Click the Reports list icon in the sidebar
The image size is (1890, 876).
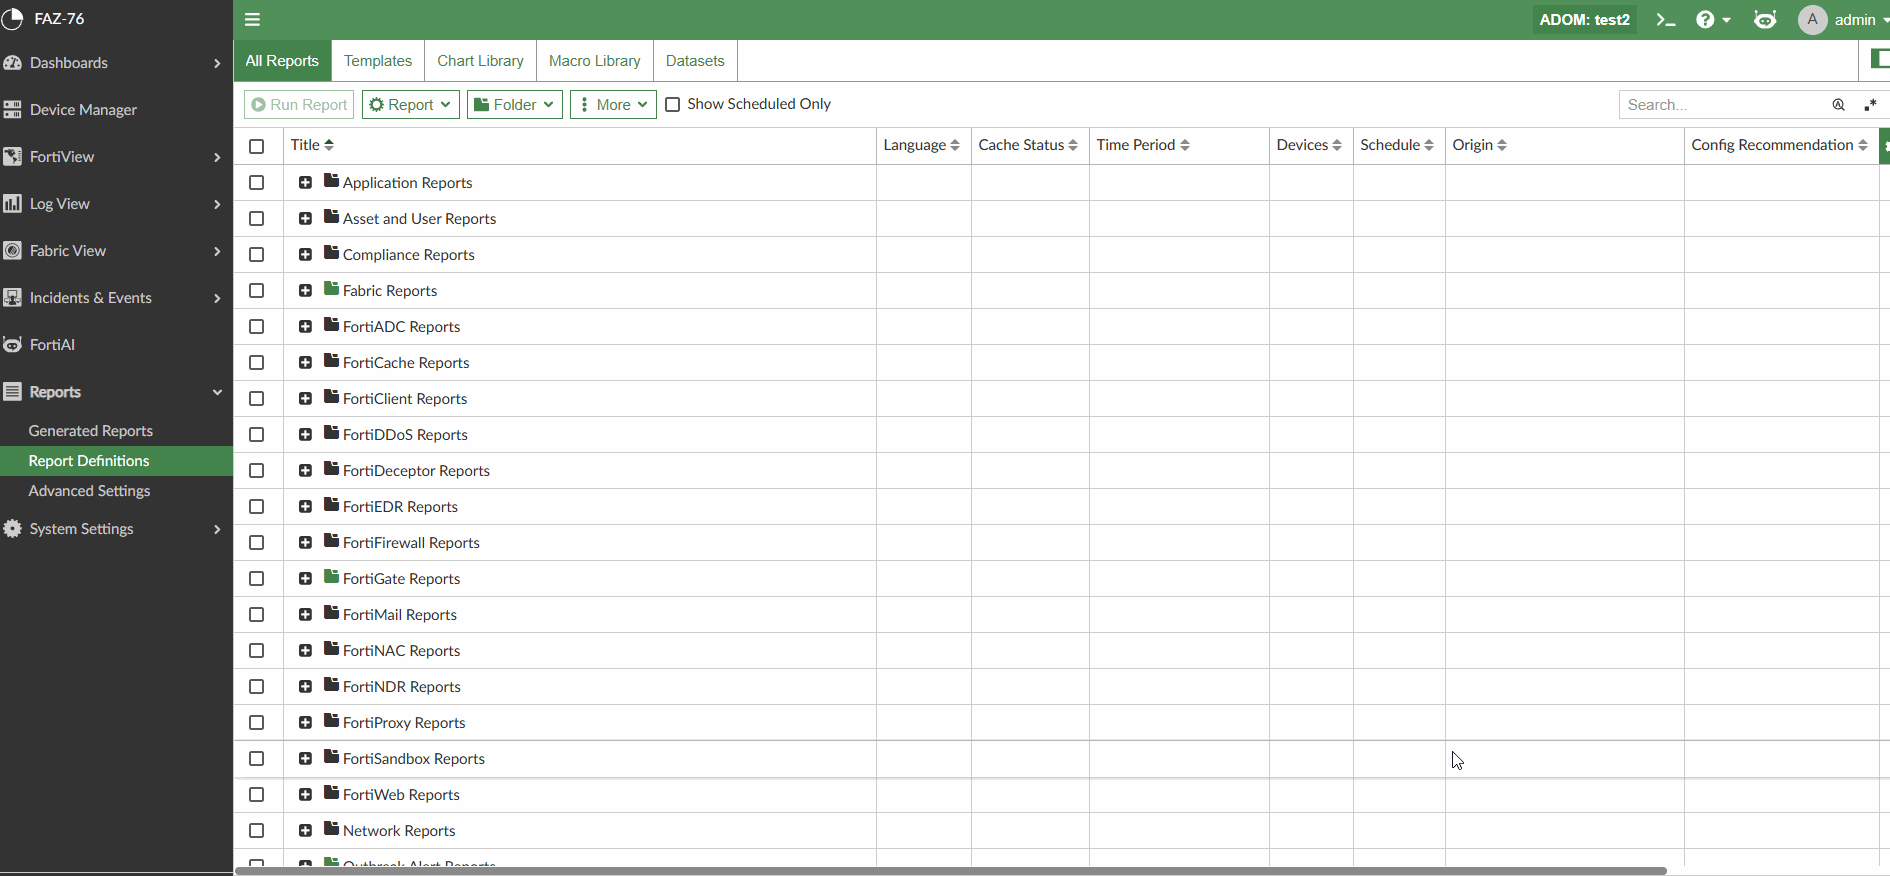pyautogui.click(x=12, y=391)
